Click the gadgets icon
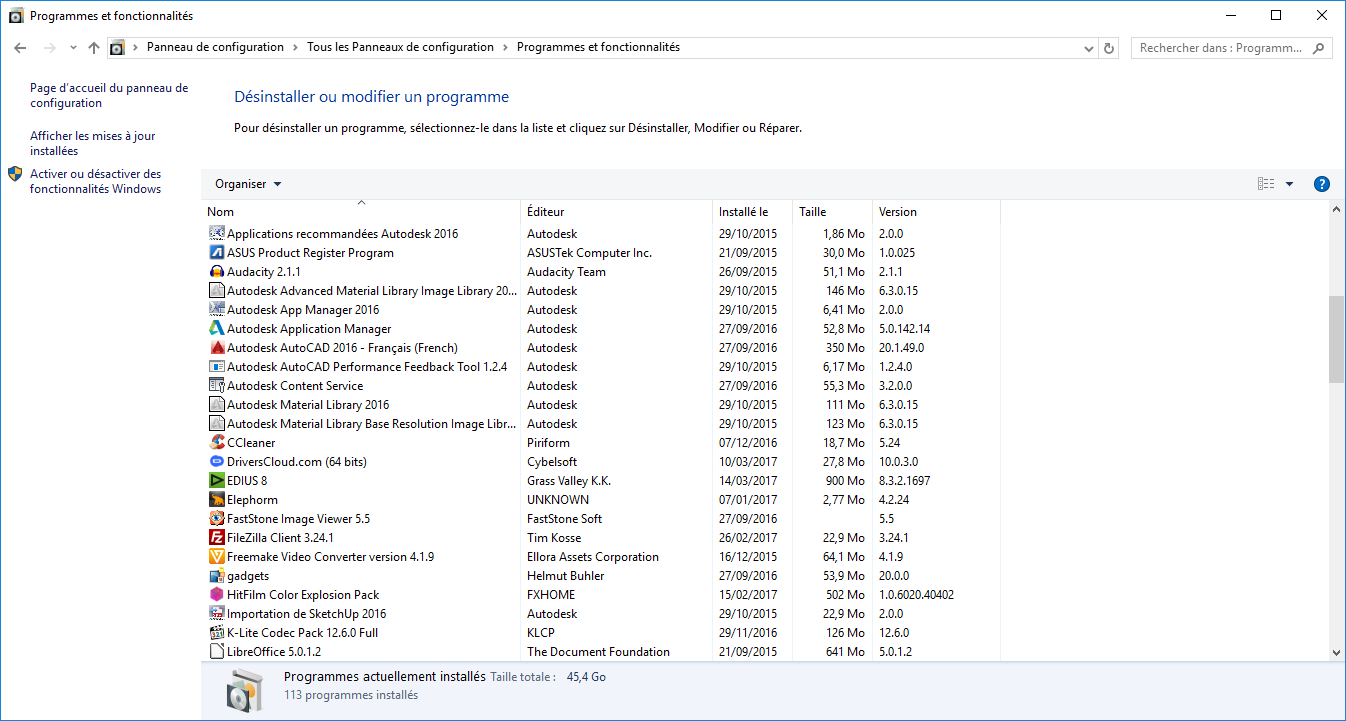The height and width of the screenshot is (721, 1346). pos(217,576)
